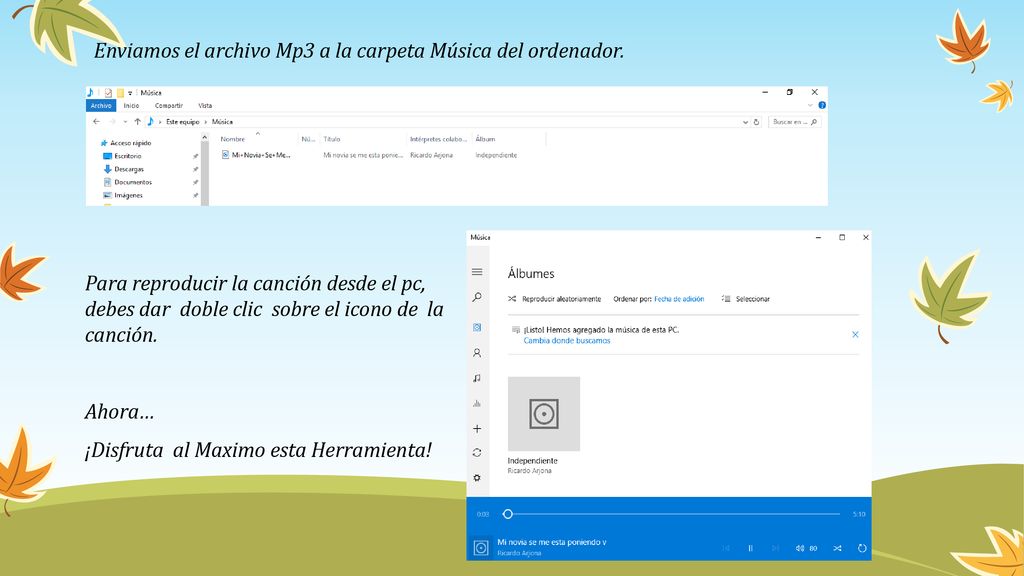Click the playback progress slider handle

pyautogui.click(x=507, y=514)
